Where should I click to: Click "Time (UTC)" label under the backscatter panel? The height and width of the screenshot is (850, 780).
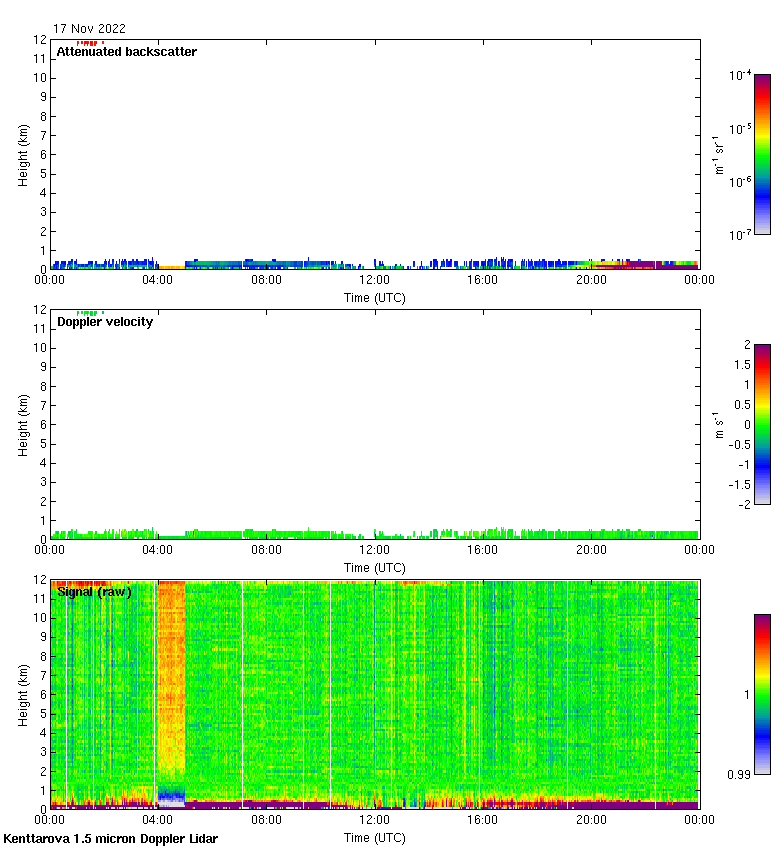(x=375, y=297)
